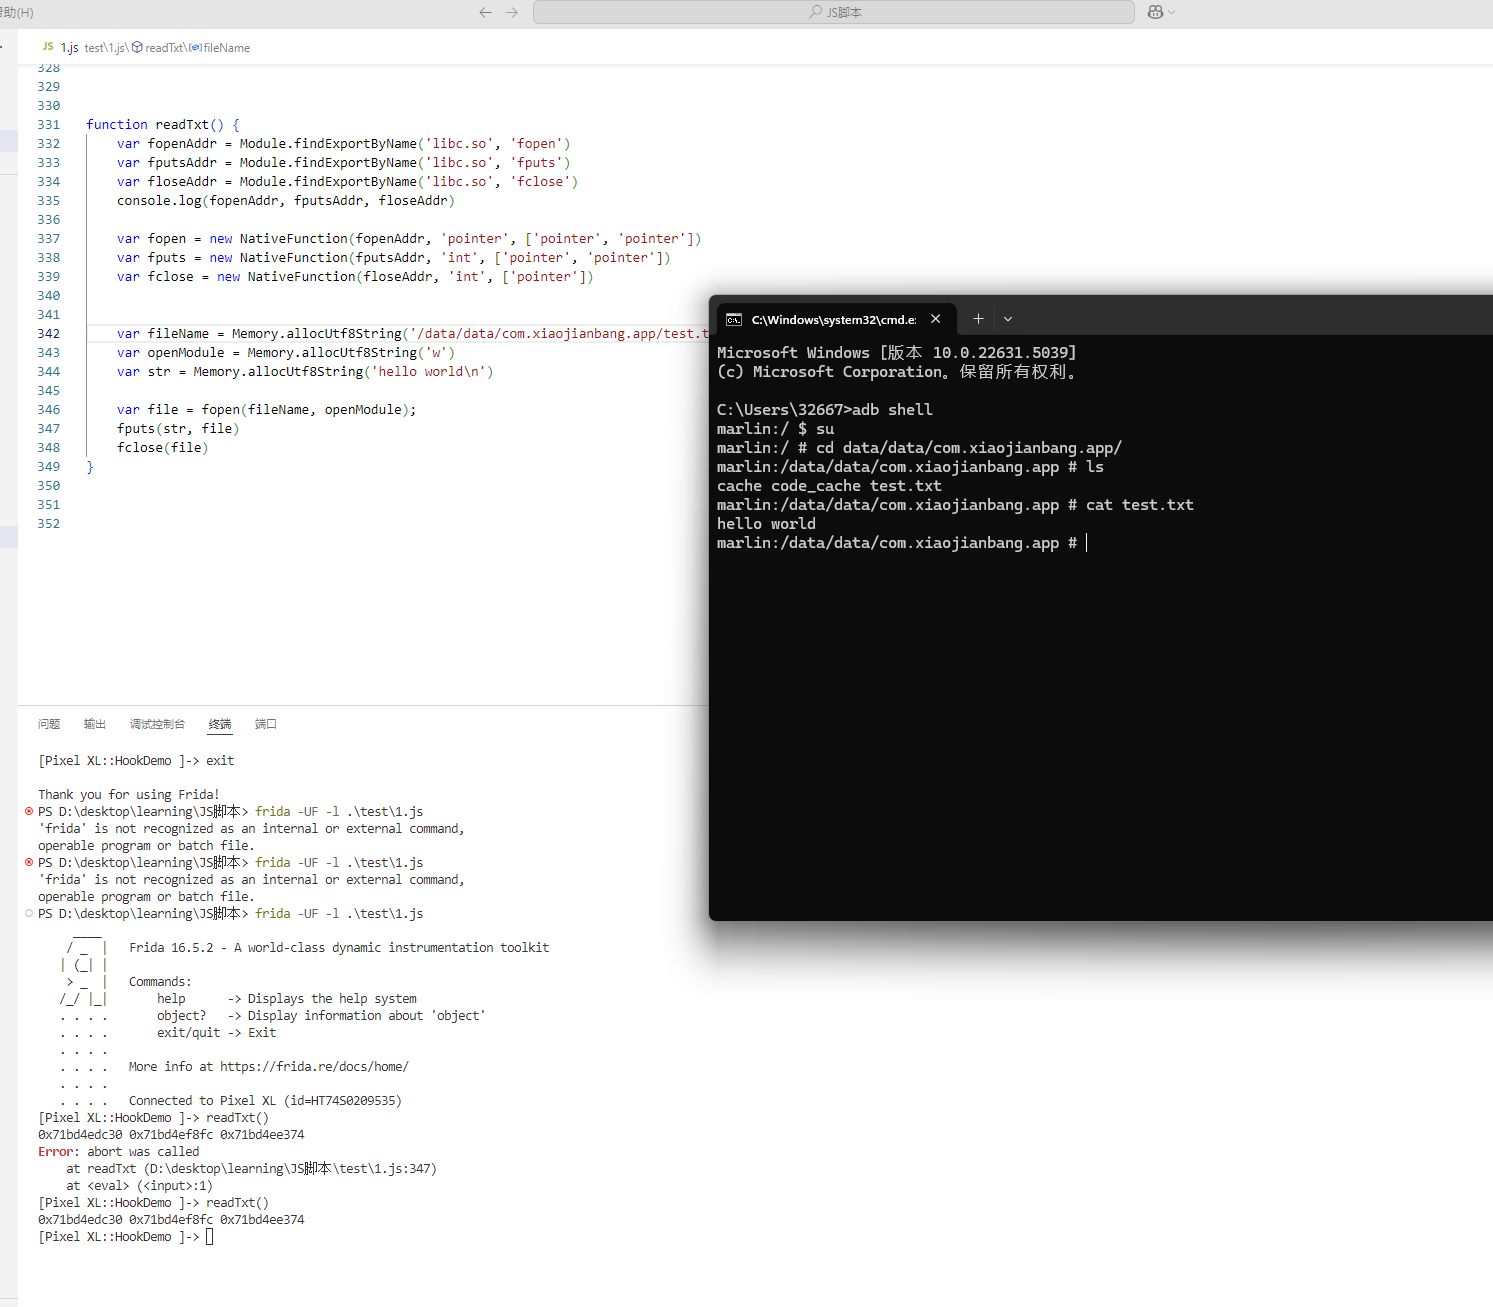This screenshot has width=1493, height=1307.
Task: Select the readTxt breadcrumb symbol
Action: pos(164,48)
